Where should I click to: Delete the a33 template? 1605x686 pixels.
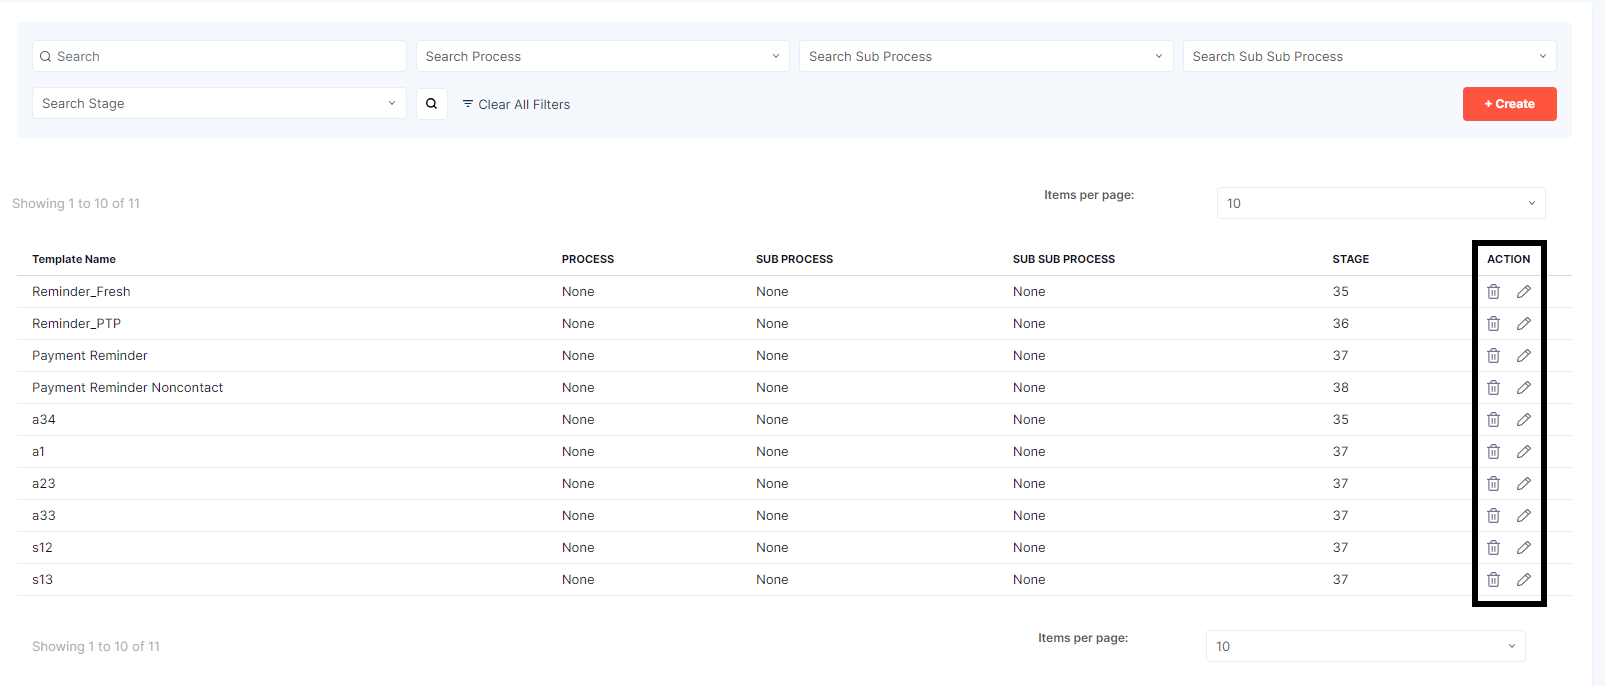point(1493,516)
